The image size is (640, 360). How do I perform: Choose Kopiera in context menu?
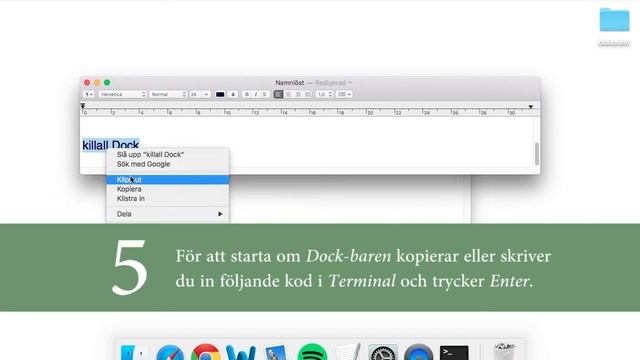pos(168,189)
